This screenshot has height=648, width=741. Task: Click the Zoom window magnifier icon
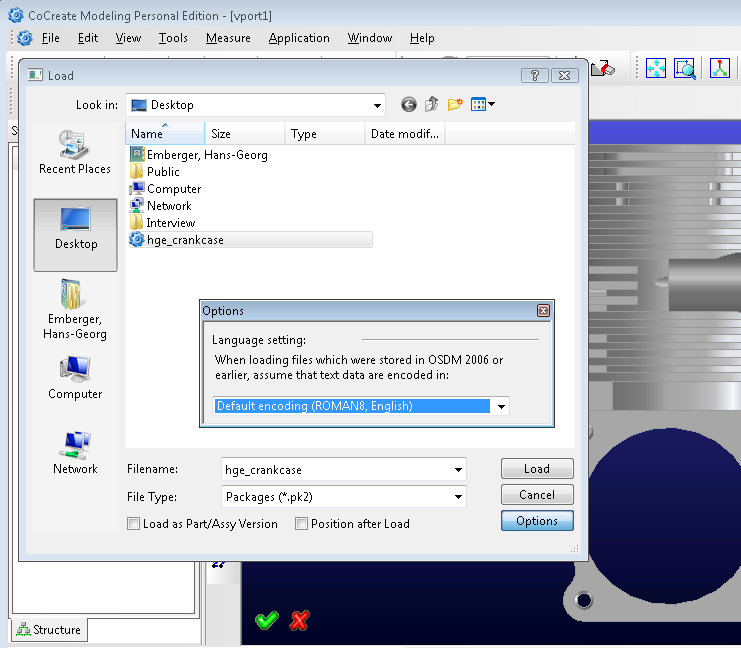point(684,69)
